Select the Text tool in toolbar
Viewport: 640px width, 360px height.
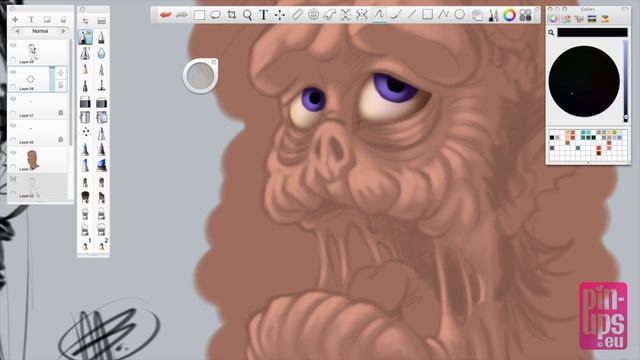click(x=263, y=15)
